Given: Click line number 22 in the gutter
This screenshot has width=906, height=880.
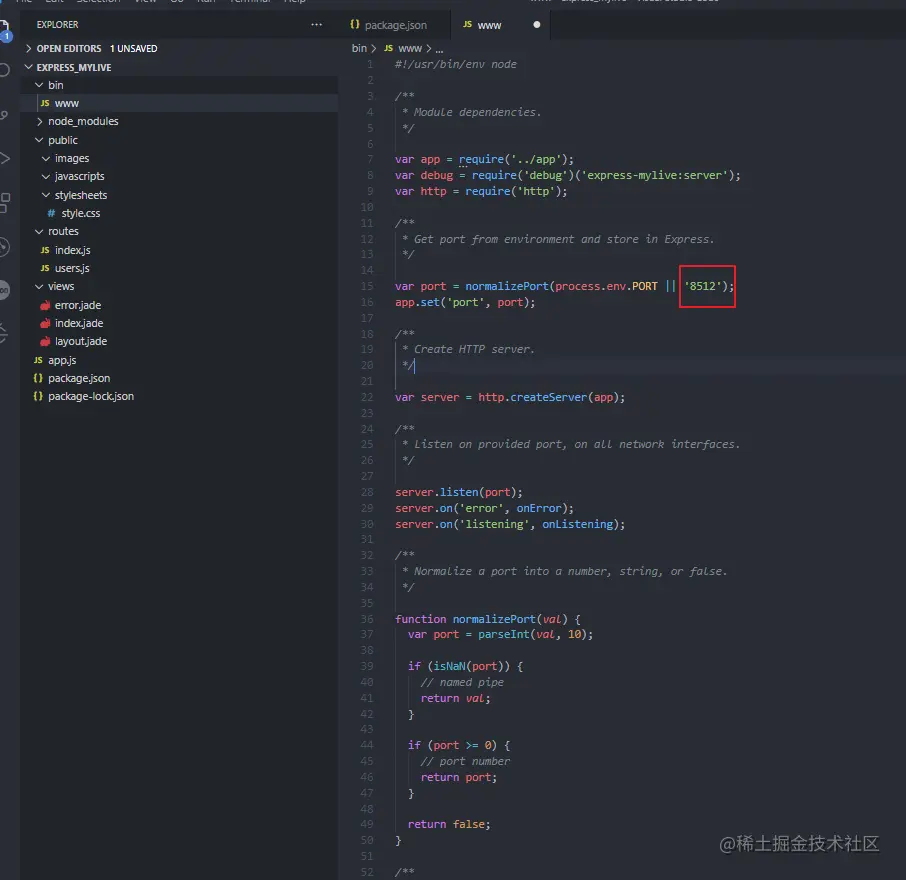Looking at the screenshot, I should click(367, 397).
